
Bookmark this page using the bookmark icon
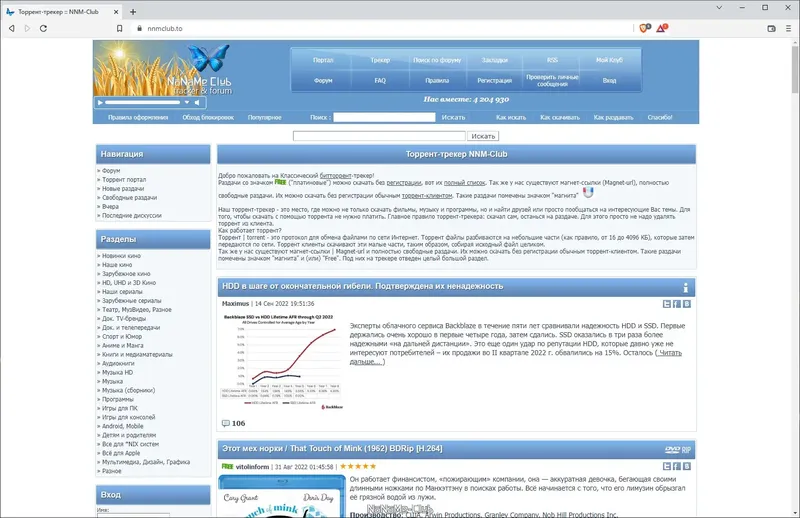[119, 29]
